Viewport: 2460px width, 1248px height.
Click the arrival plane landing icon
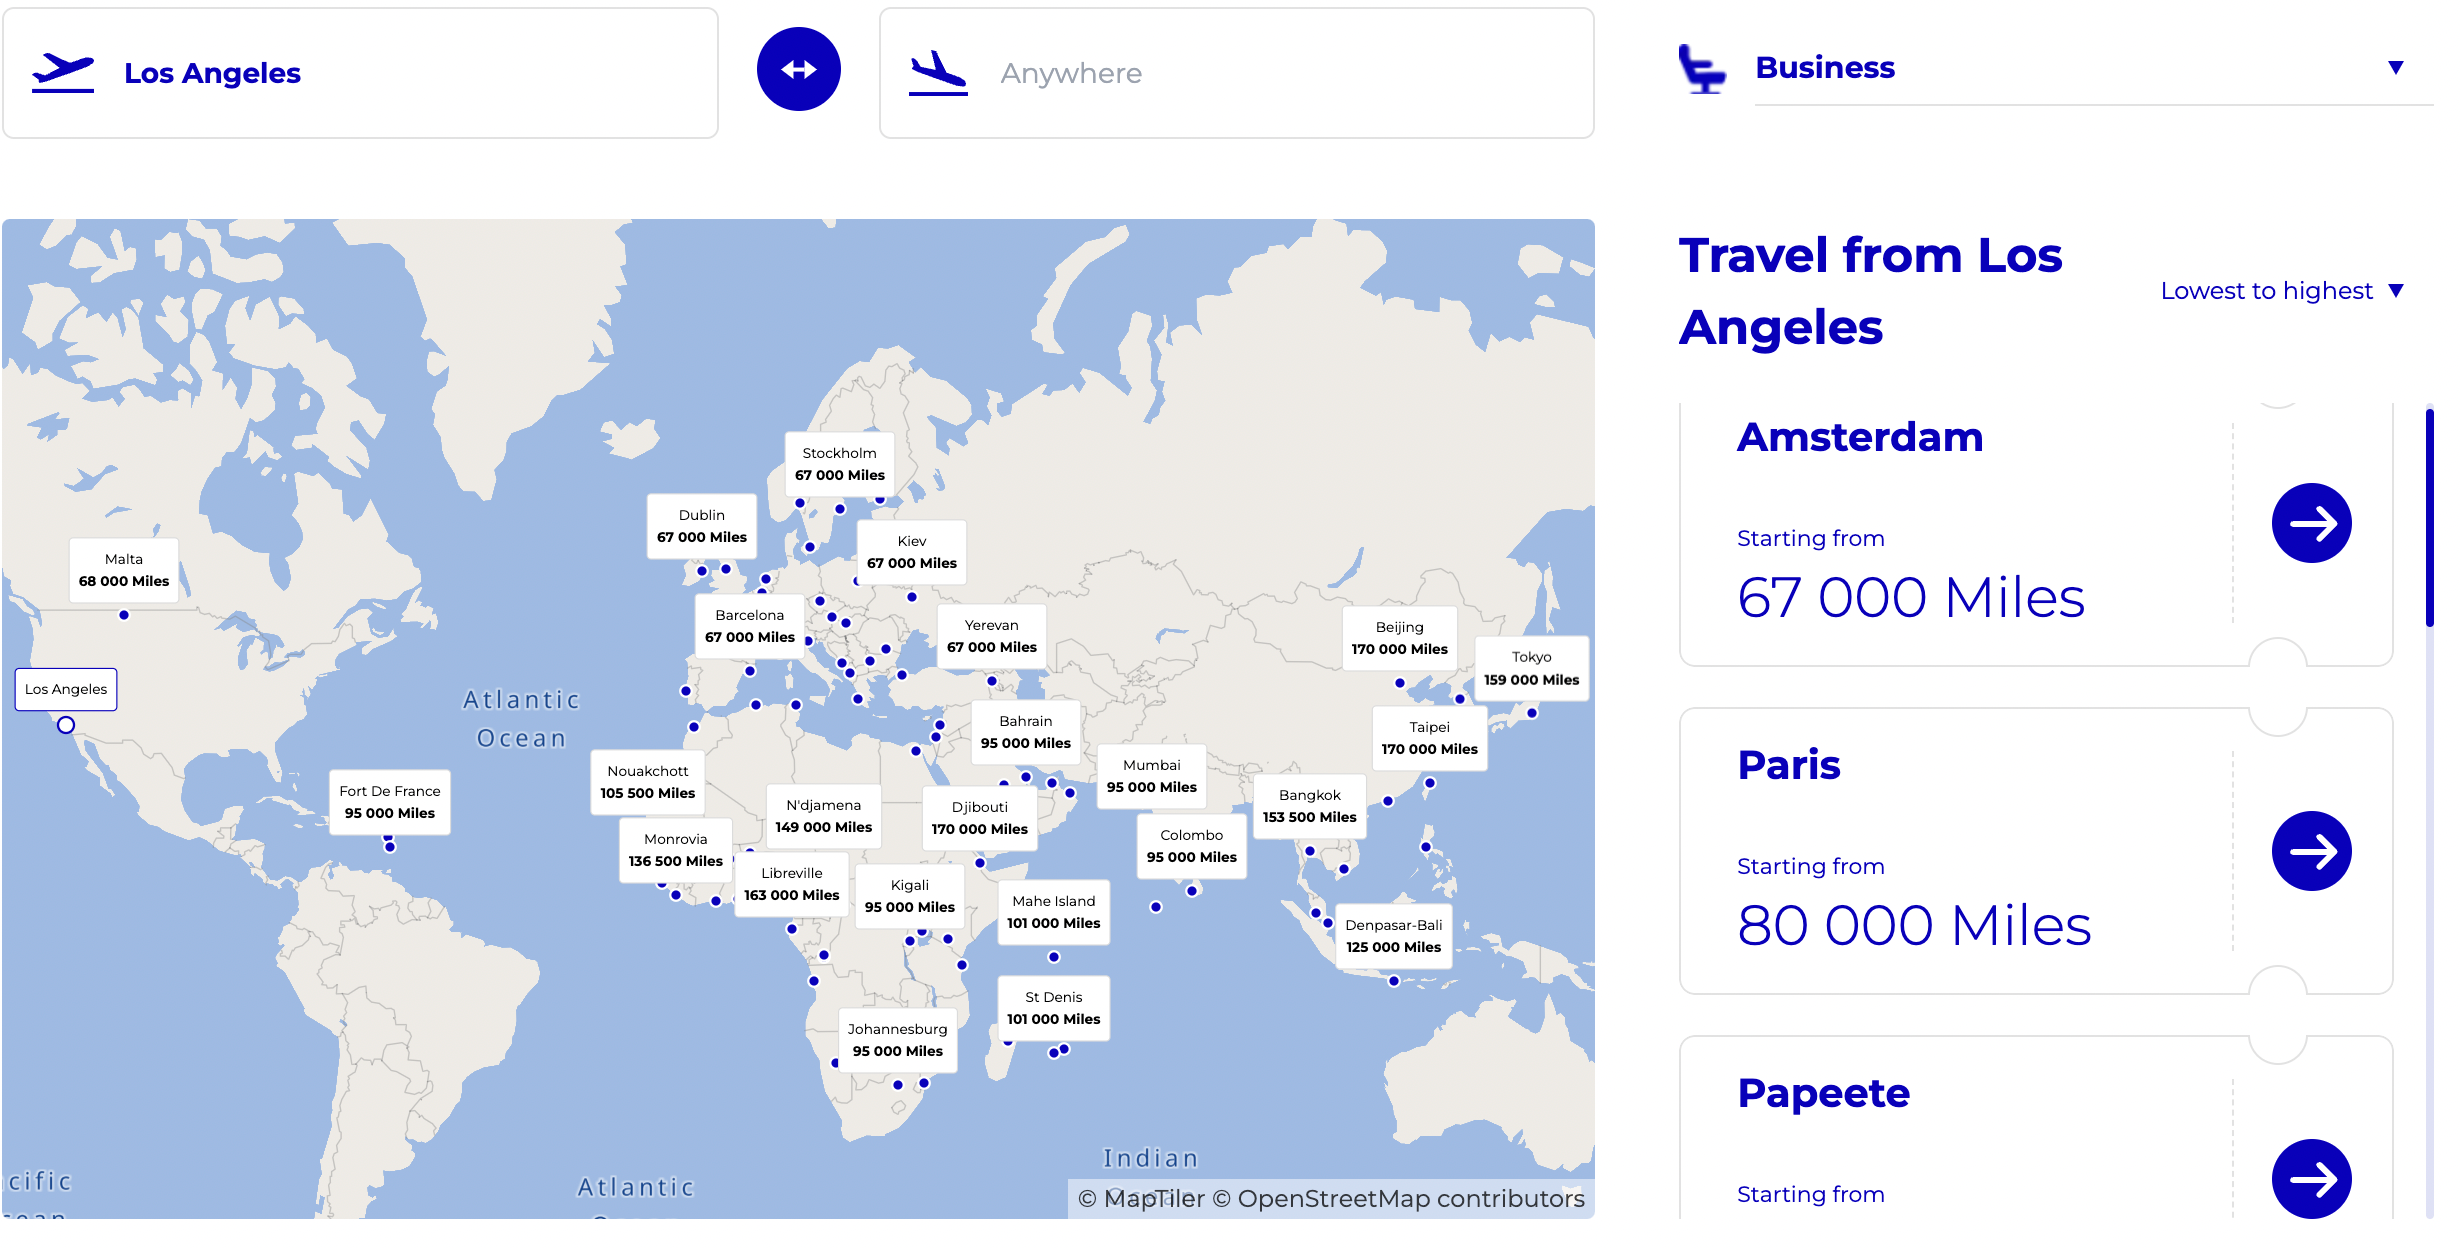[938, 72]
